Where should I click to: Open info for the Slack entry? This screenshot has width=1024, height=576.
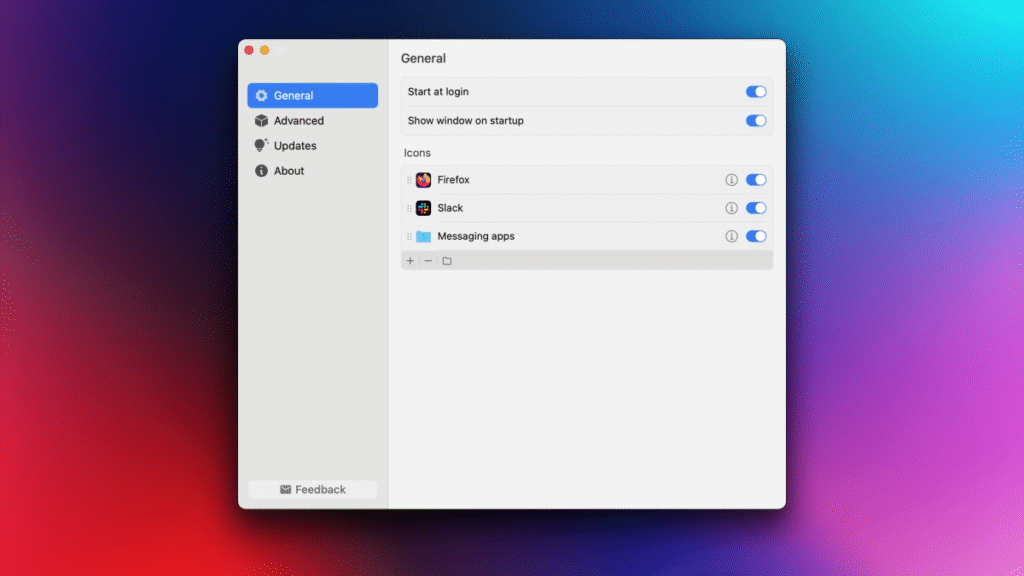(731, 208)
